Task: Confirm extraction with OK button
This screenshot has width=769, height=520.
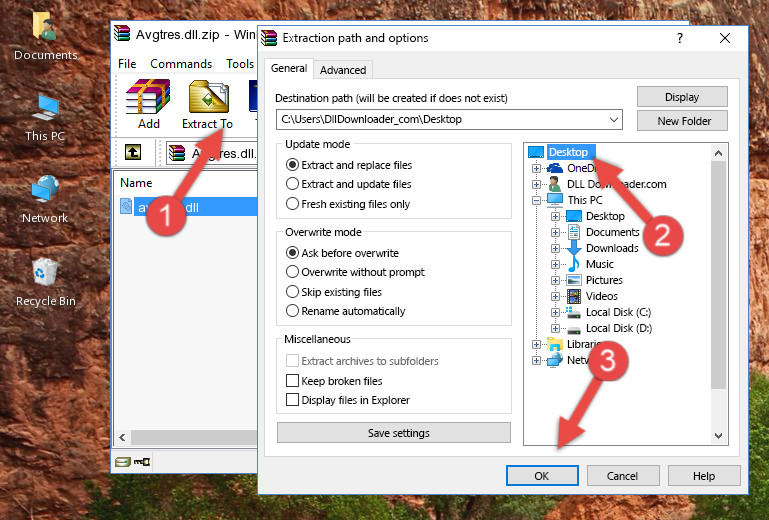Action: tap(542, 476)
